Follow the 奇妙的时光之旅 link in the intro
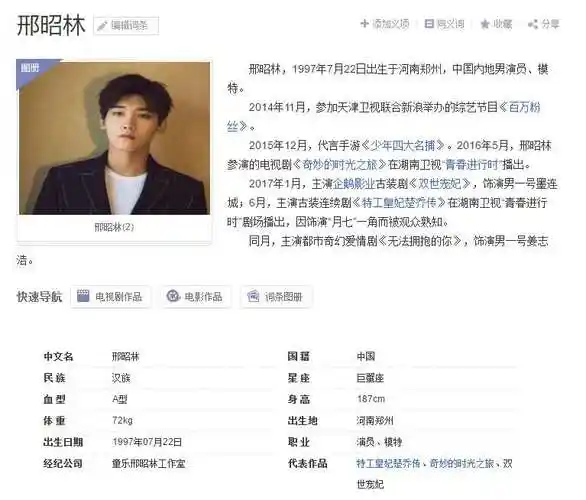 (340, 164)
